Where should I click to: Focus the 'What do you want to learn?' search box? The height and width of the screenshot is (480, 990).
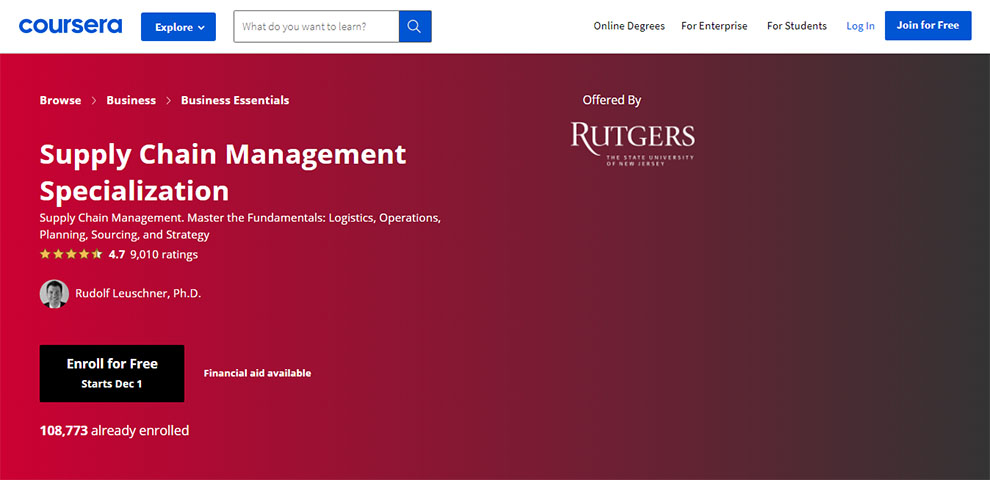pos(316,27)
